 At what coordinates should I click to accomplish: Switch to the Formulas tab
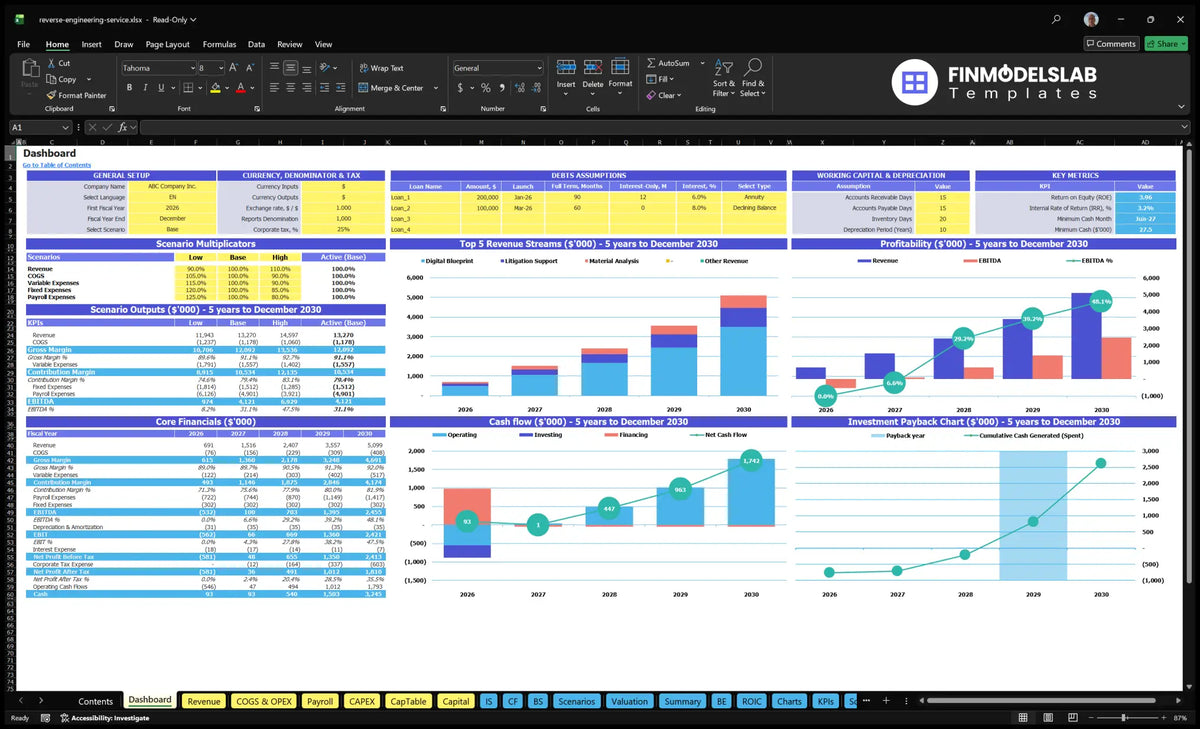(x=219, y=44)
